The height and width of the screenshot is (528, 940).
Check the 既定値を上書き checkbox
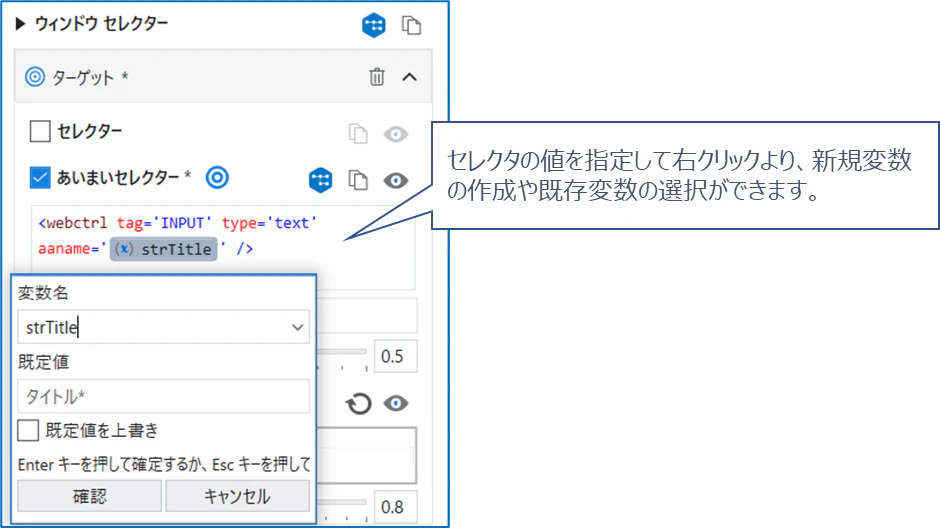coord(28,430)
